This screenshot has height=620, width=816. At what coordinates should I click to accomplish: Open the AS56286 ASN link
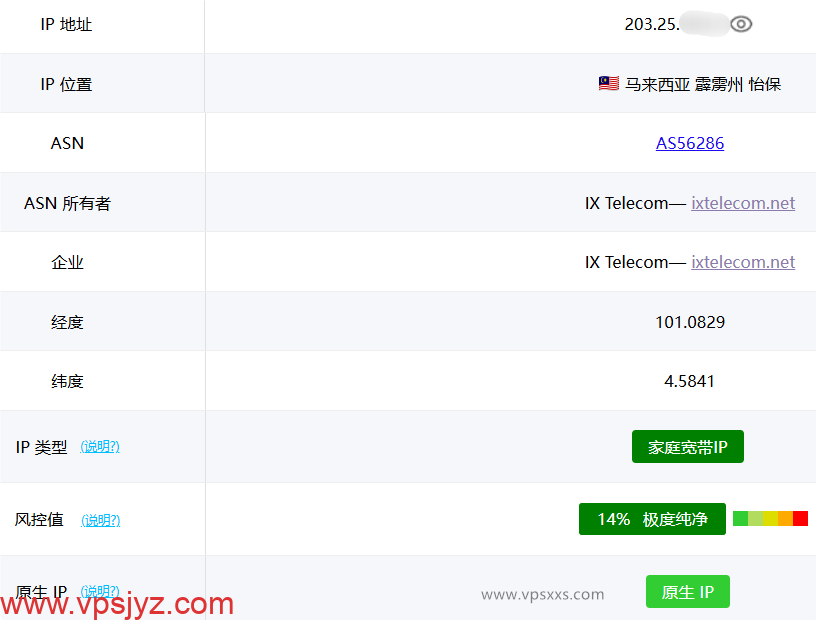click(690, 143)
